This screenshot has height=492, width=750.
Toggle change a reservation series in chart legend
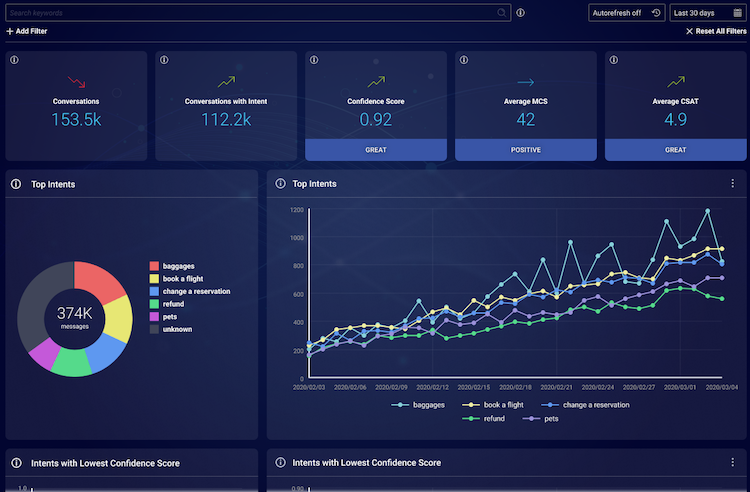tap(585, 405)
